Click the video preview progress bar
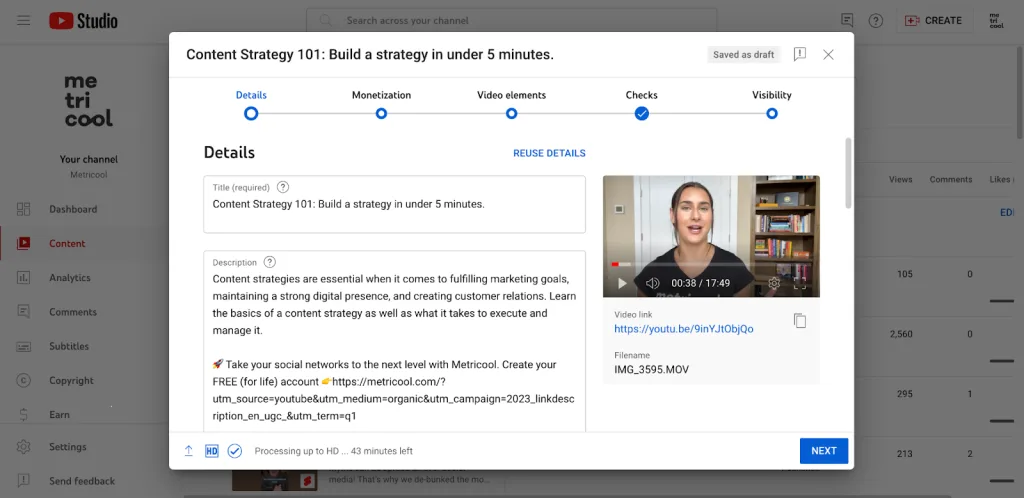Screen dimensions: 1024x498 [x=710, y=264]
